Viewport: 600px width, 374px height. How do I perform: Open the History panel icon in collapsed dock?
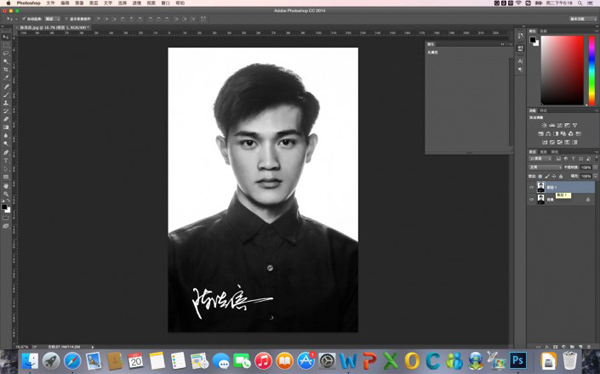point(520,36)
